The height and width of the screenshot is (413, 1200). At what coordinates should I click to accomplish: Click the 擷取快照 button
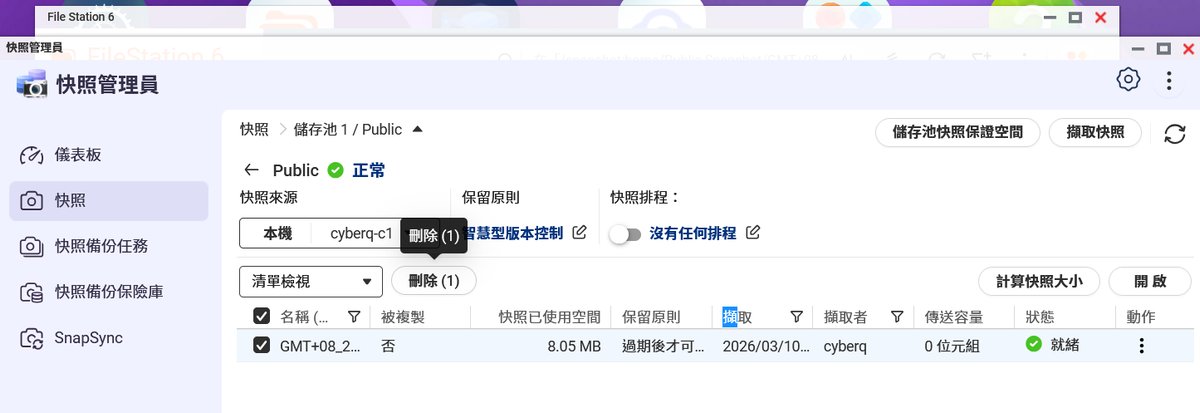(x=1095, y=132)
